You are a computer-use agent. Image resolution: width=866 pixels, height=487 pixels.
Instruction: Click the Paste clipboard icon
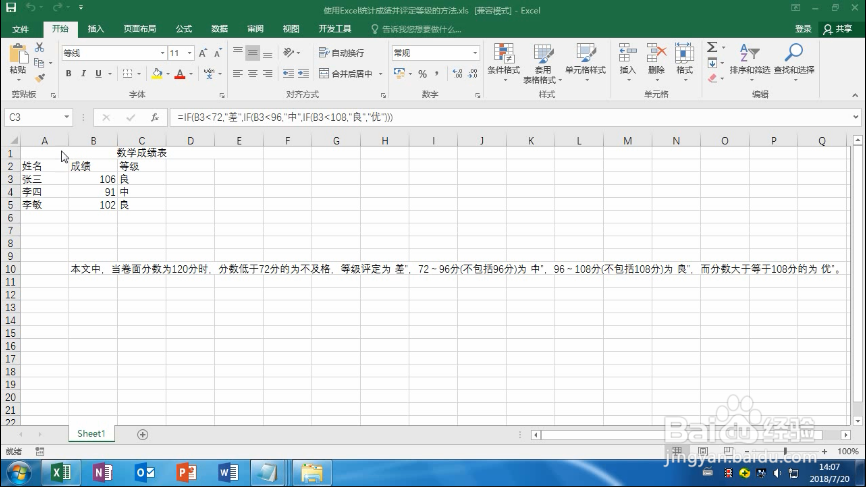click(x=18, y=55)
